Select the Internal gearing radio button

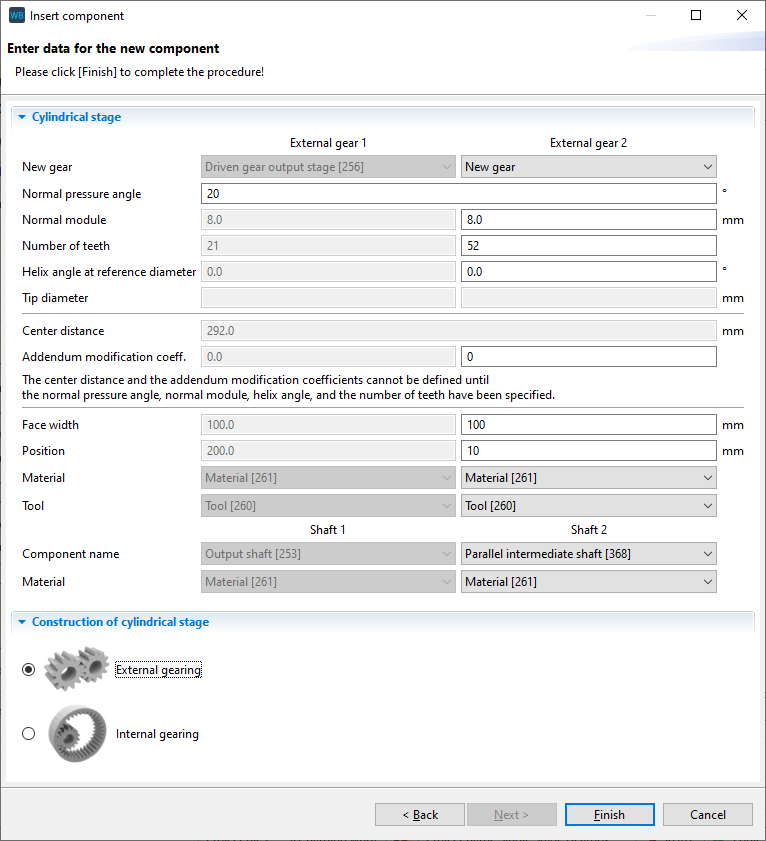(x=28, y=734)
